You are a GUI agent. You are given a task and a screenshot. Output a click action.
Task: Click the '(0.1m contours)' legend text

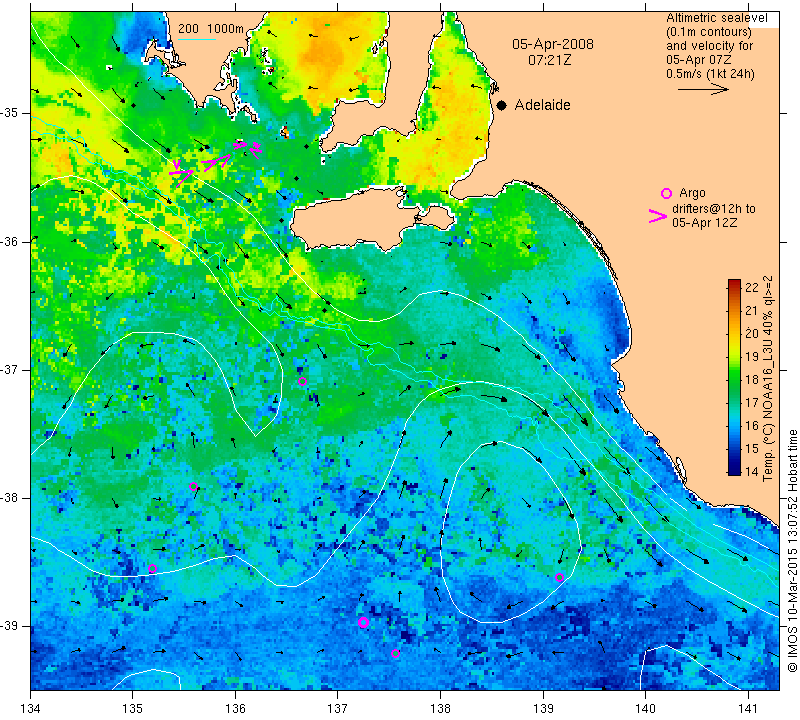point(709,32)
